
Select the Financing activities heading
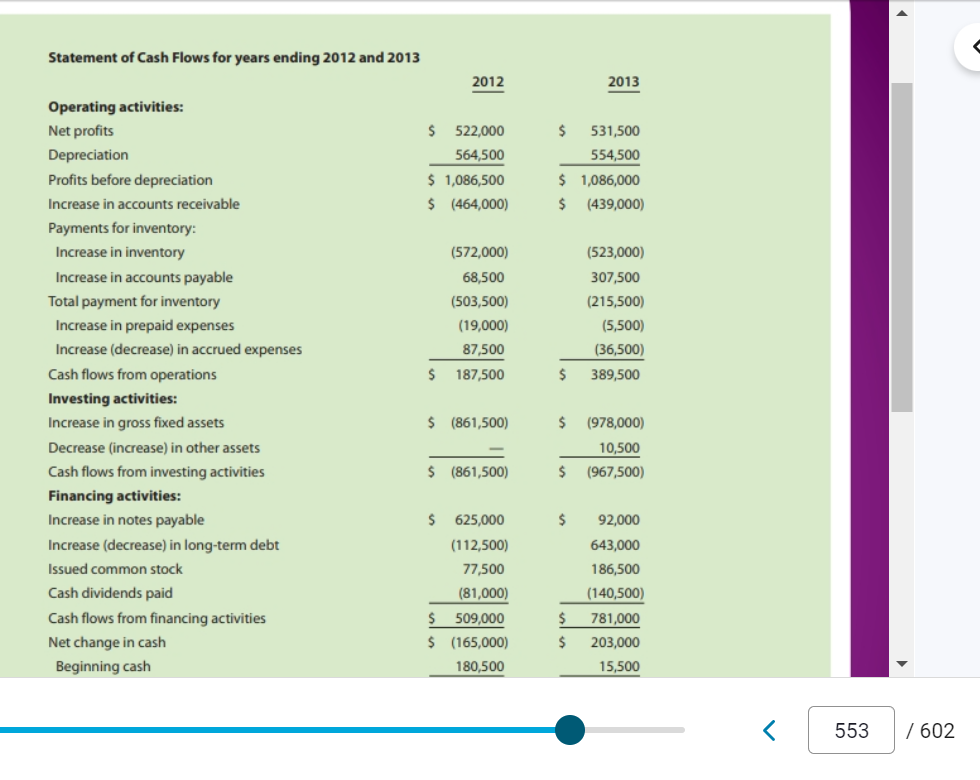tap(112, 495)
